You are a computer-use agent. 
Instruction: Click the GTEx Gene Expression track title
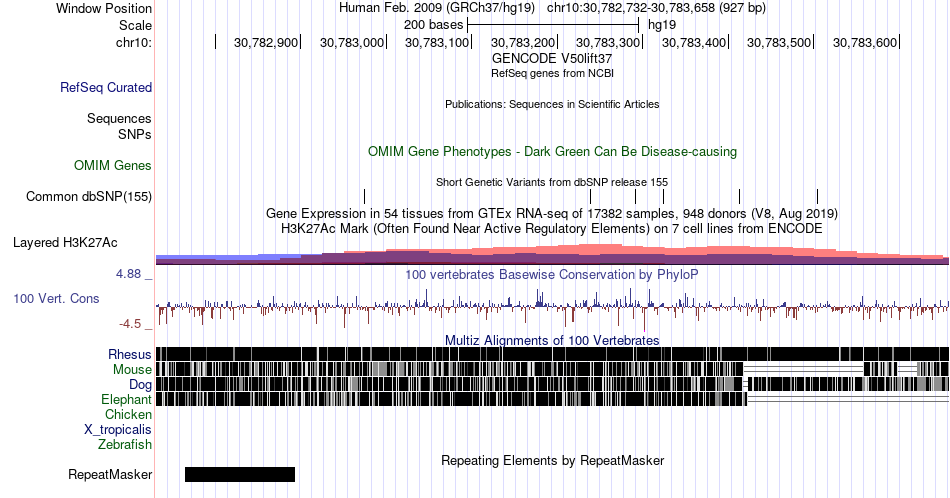click(x=552, y=213)
